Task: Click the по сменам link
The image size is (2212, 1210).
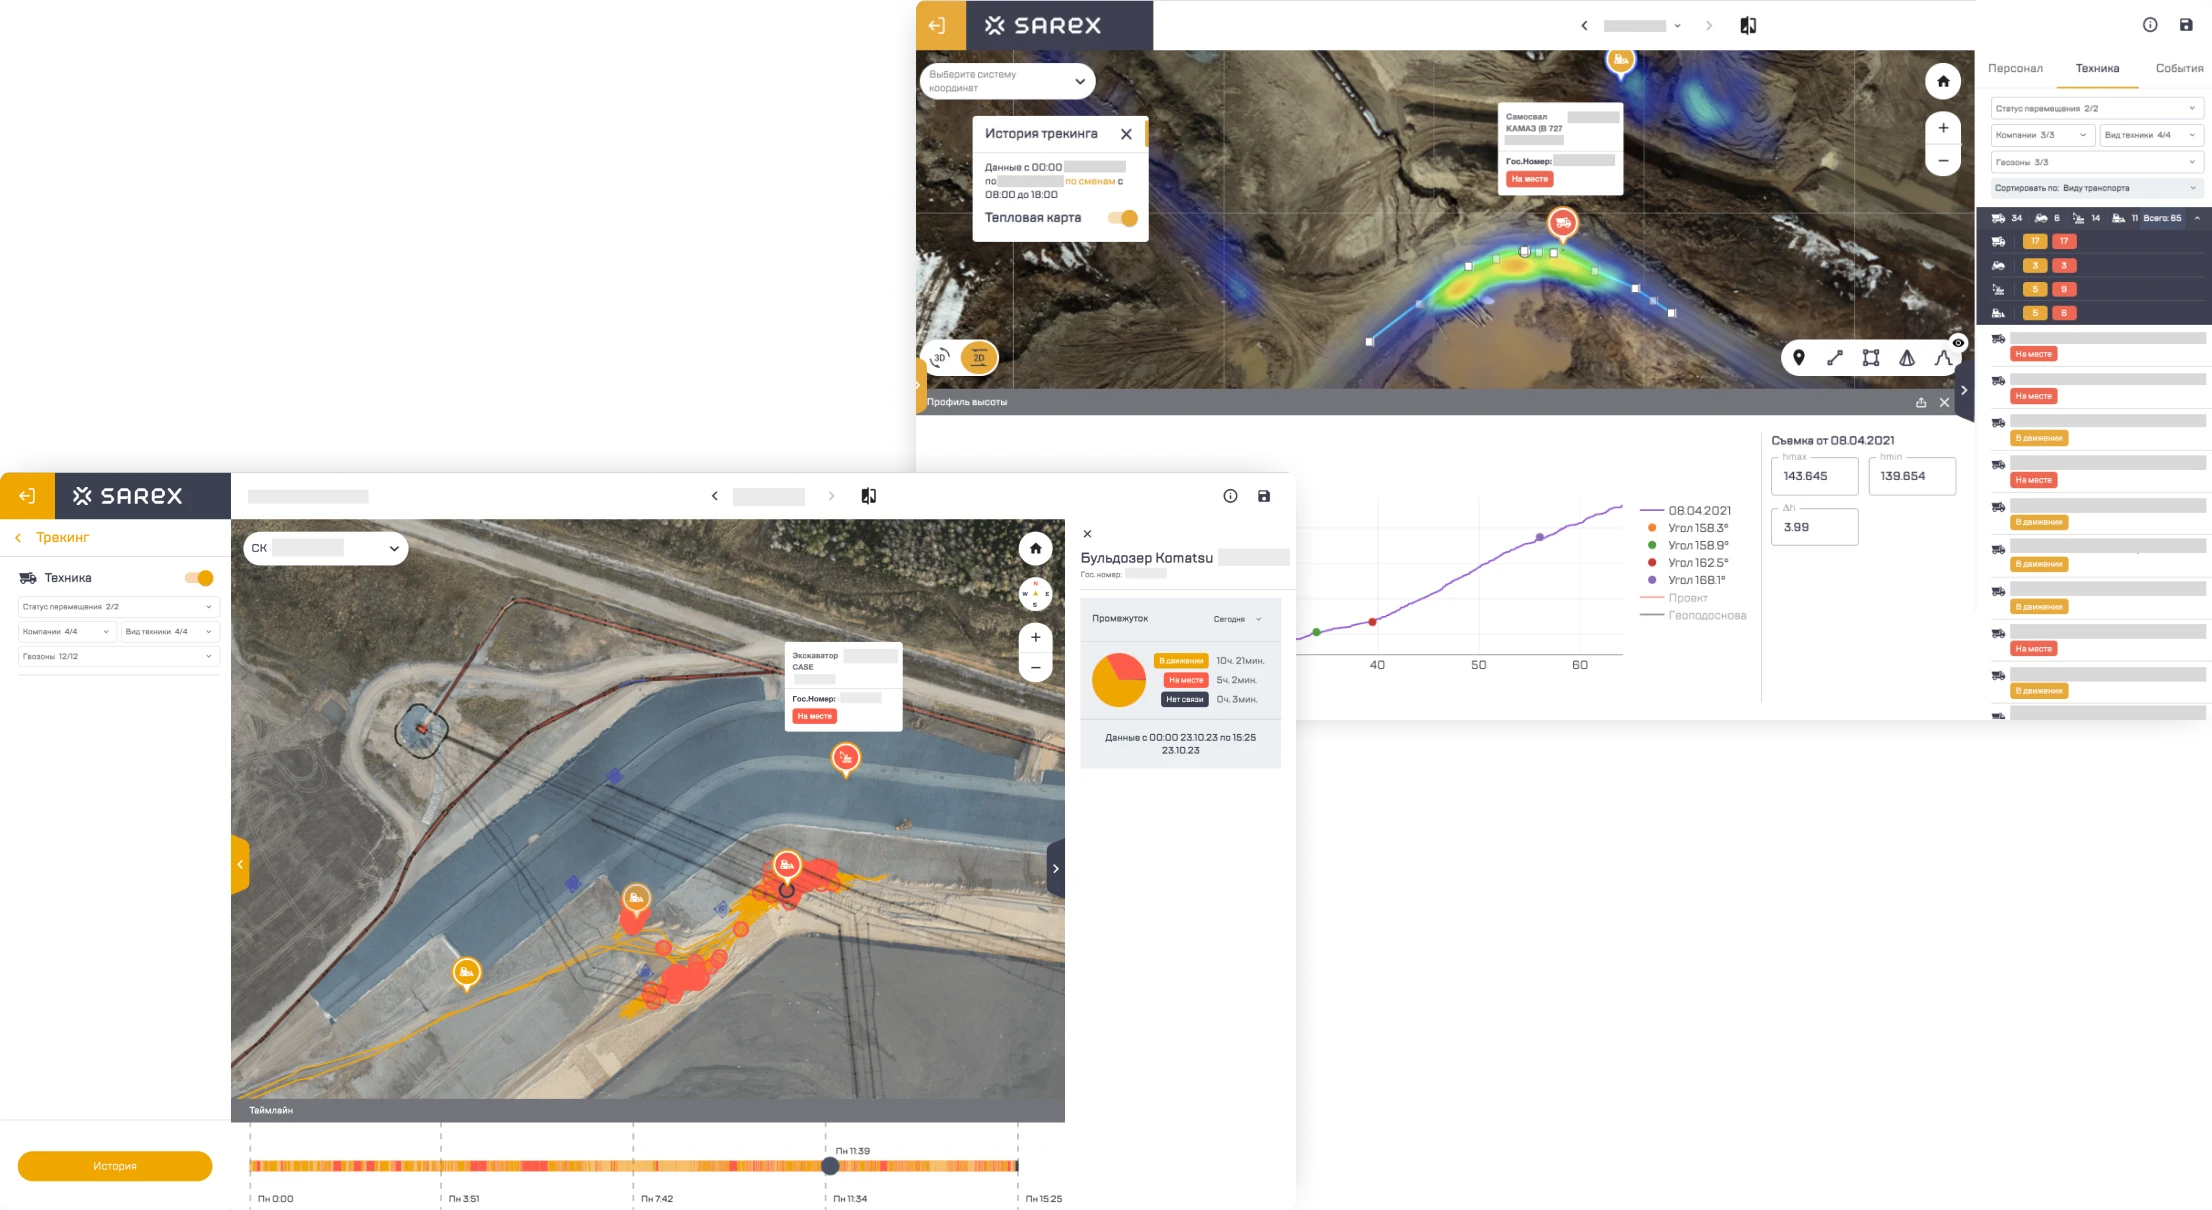Action: coord(1090,181)
